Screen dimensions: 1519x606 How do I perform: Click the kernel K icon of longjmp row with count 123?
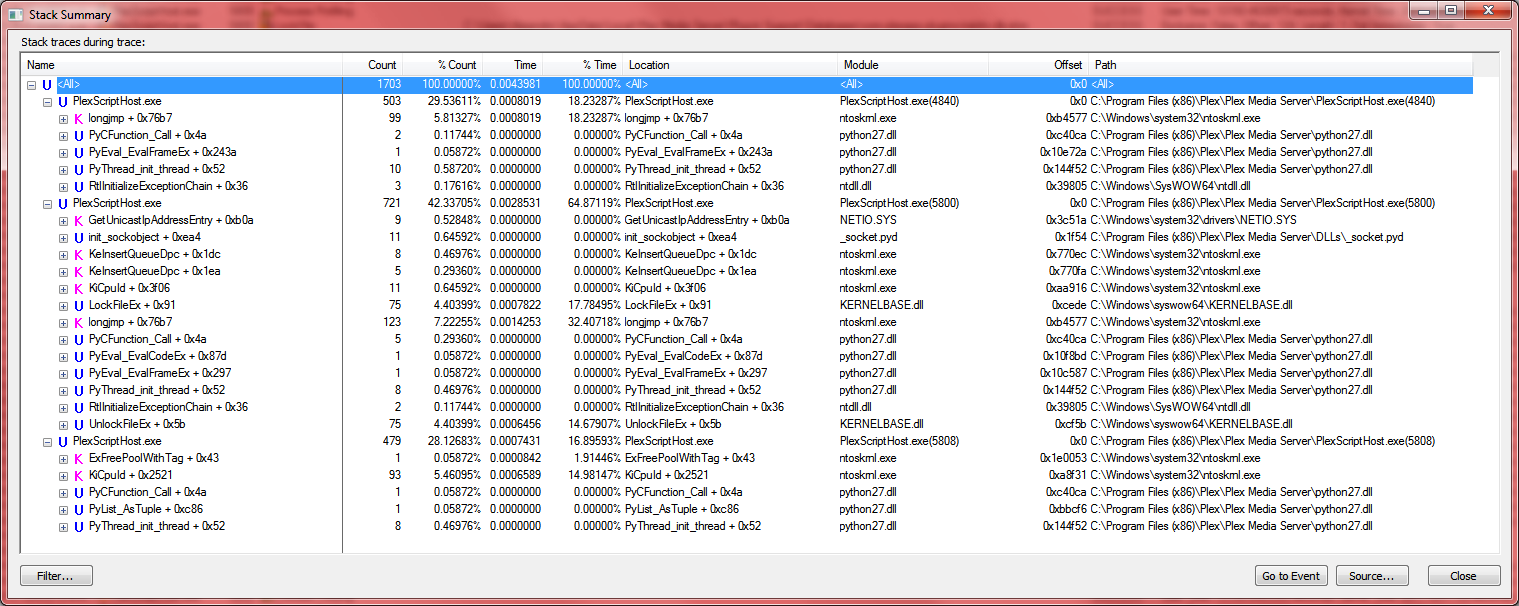tap(79, 322)
